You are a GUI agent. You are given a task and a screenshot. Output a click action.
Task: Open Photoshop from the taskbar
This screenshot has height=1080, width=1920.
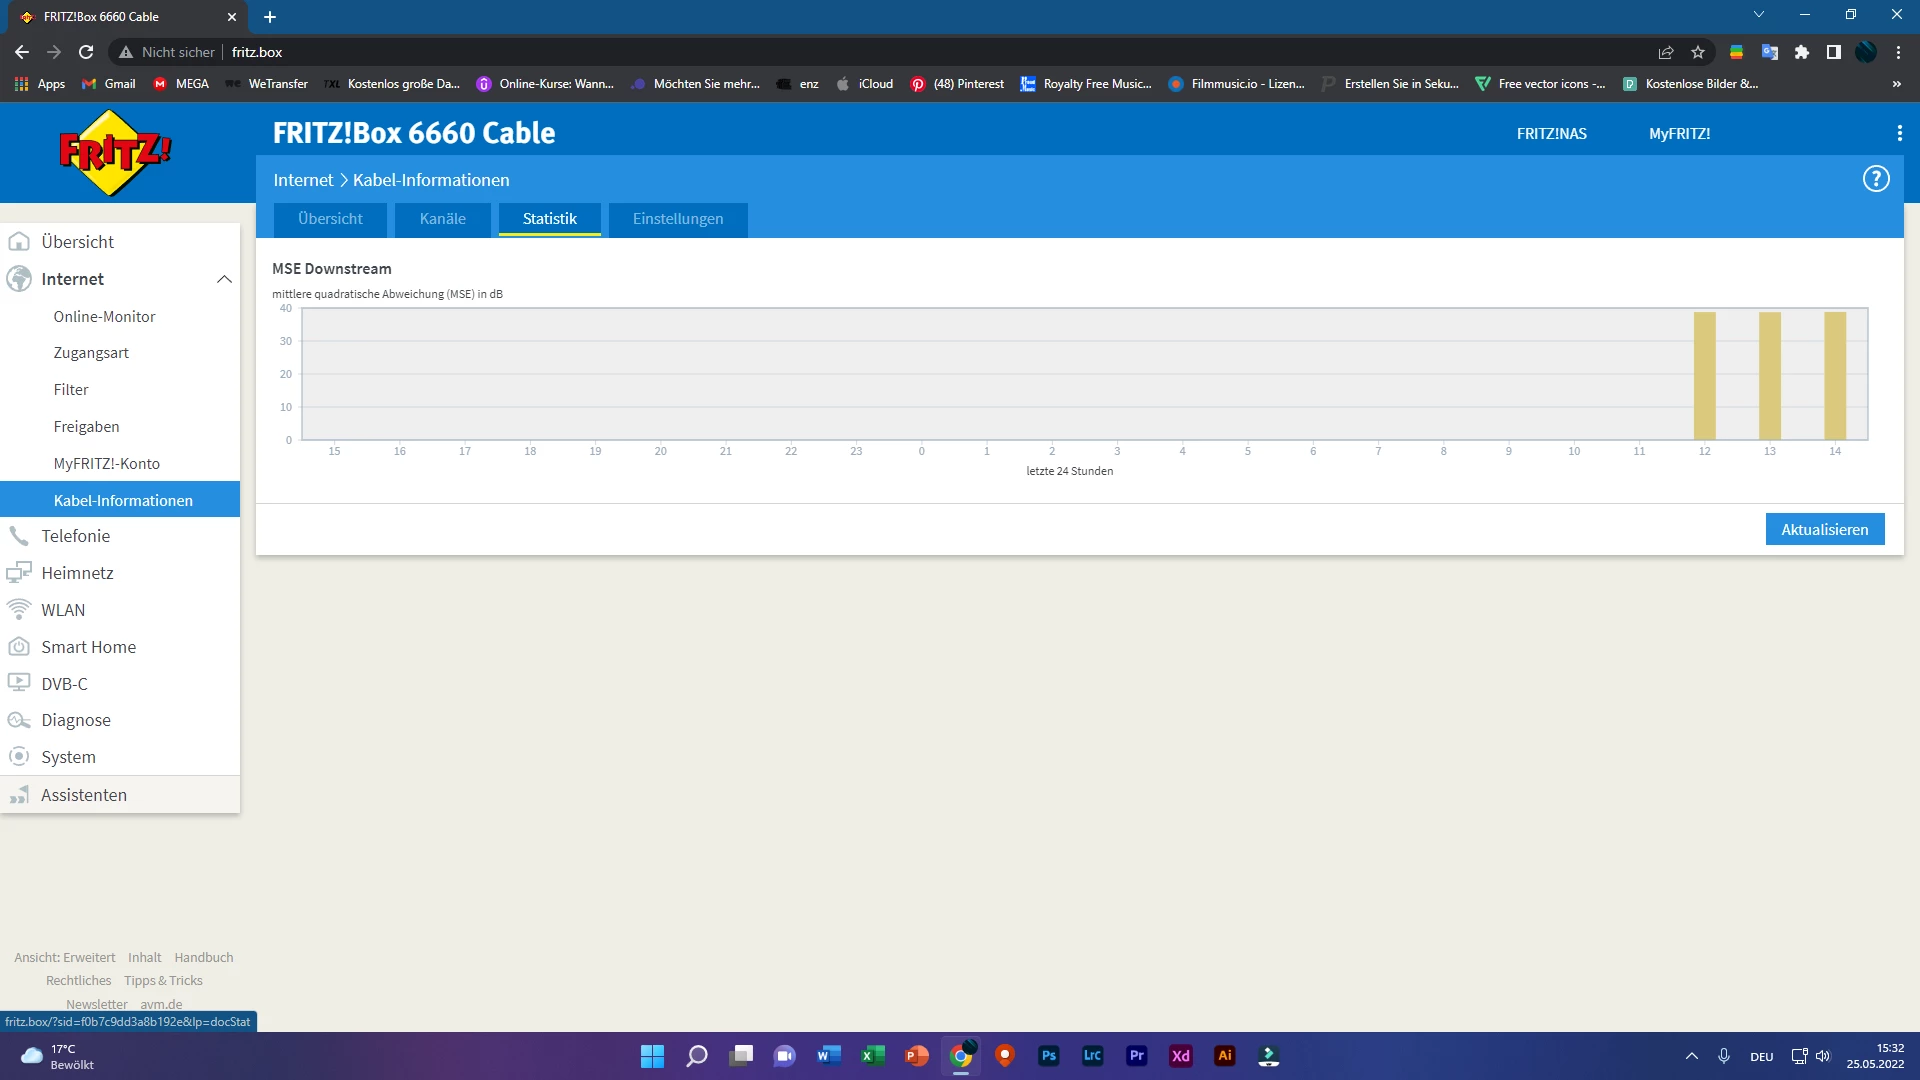[x=1048, y=1056]
